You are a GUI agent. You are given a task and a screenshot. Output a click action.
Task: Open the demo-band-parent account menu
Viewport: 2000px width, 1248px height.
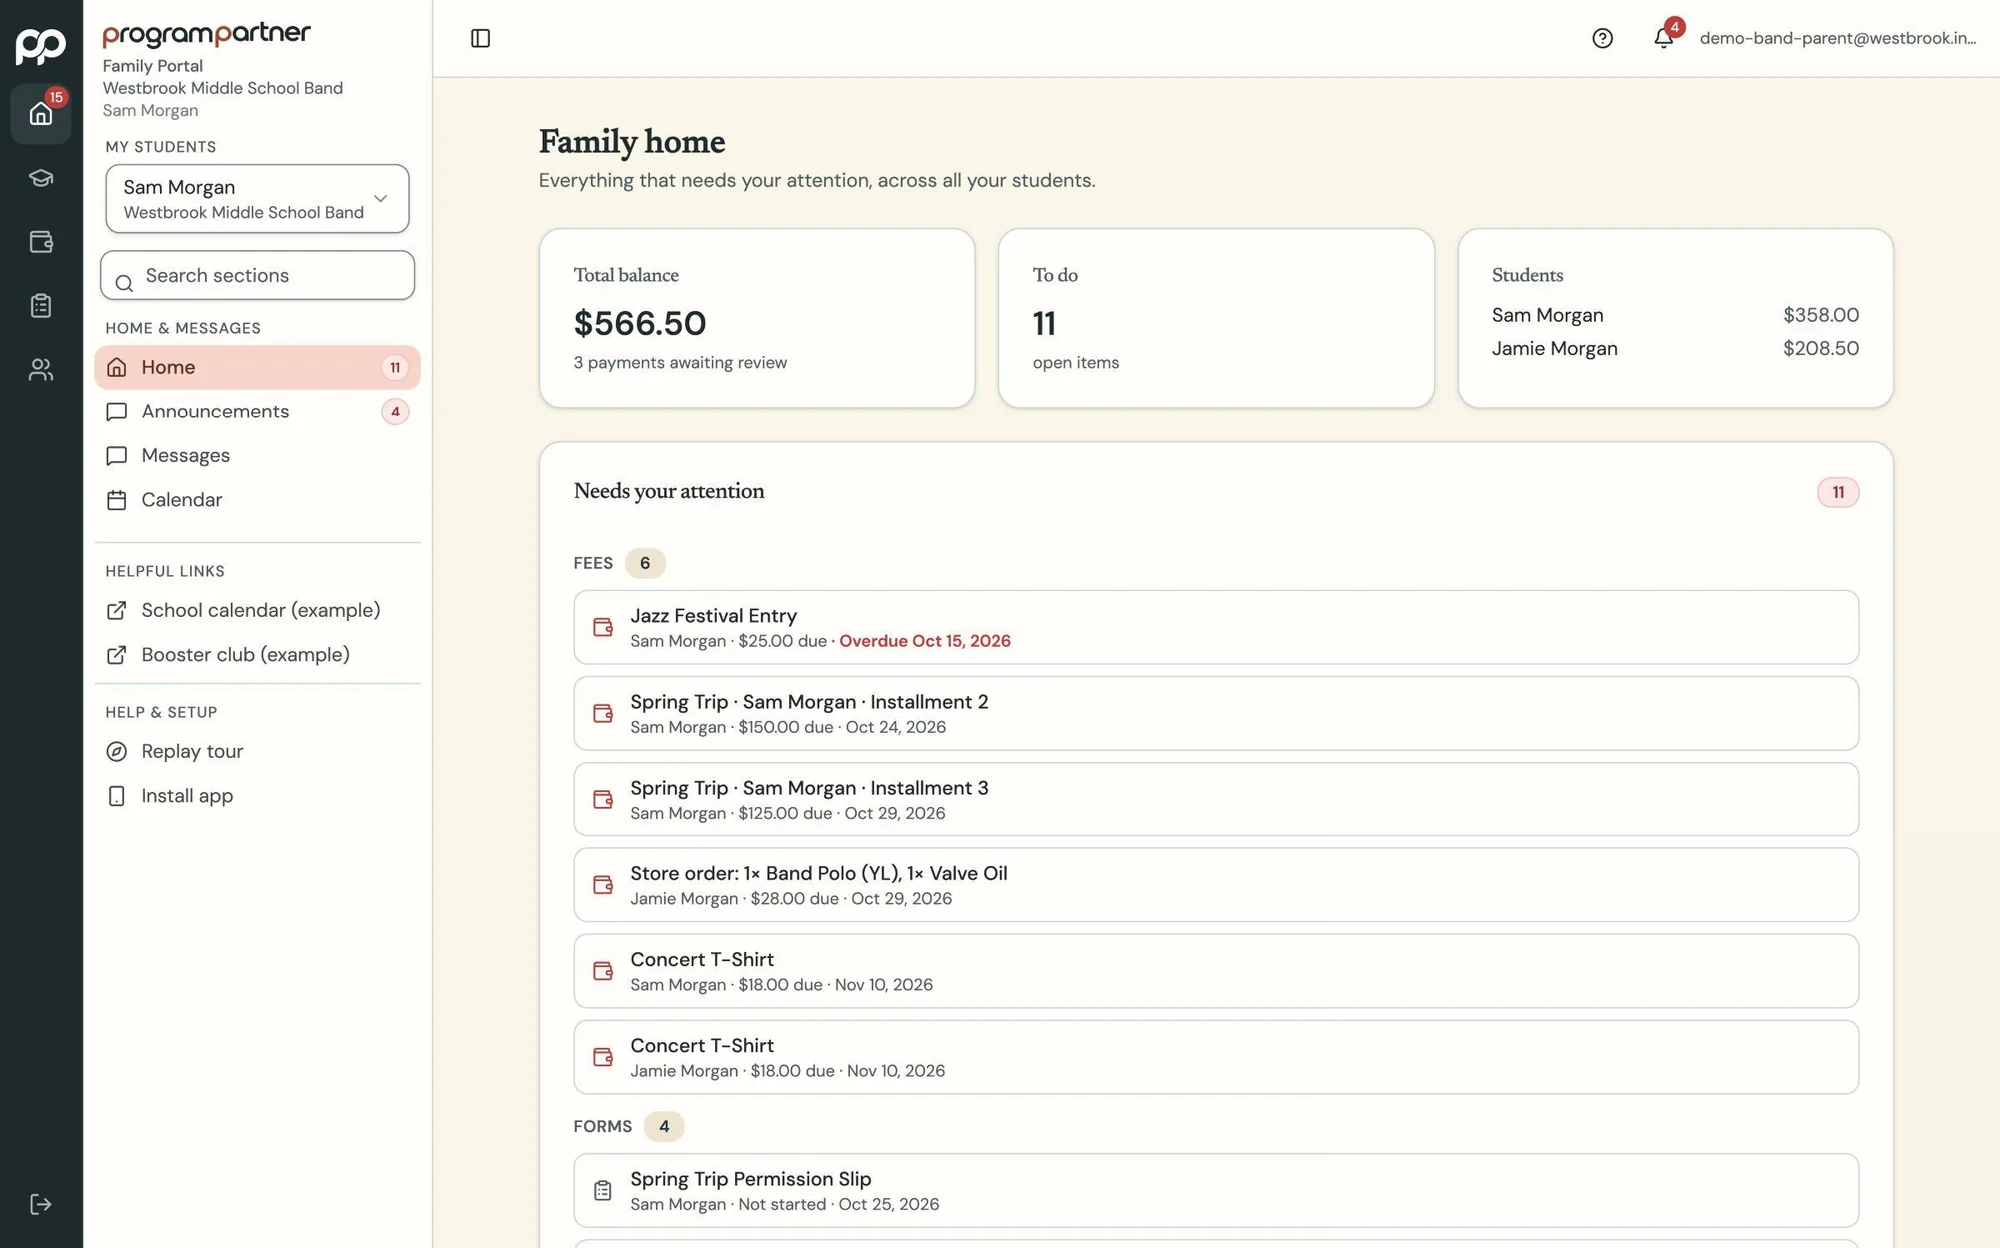point(1838,38)
